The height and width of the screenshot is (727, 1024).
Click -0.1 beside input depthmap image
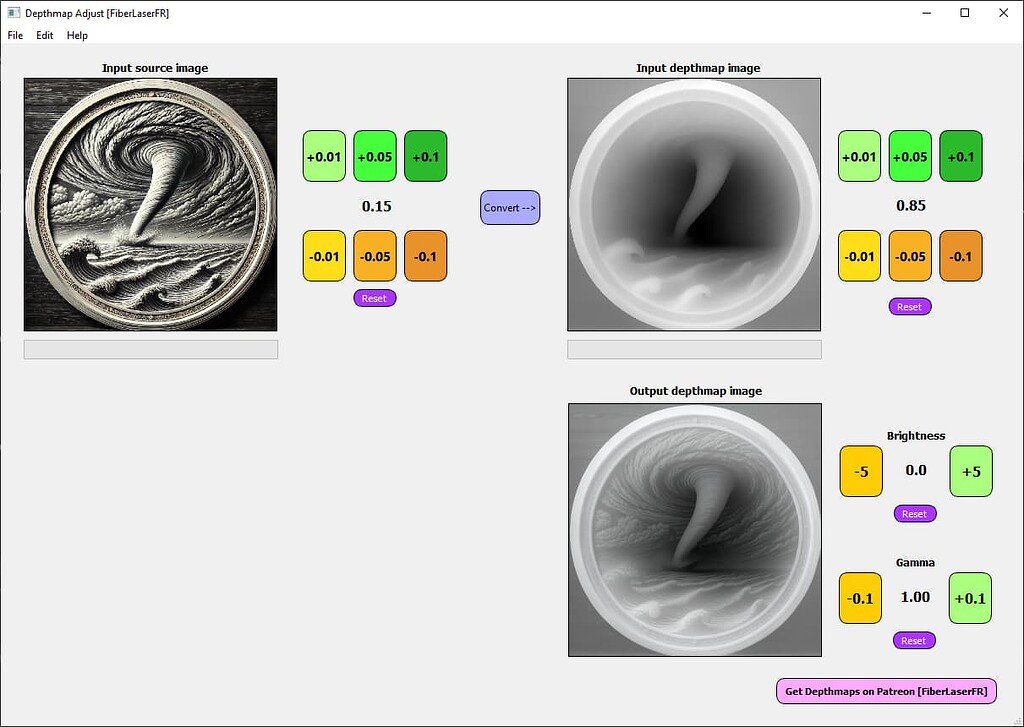[x=960, y=256]
